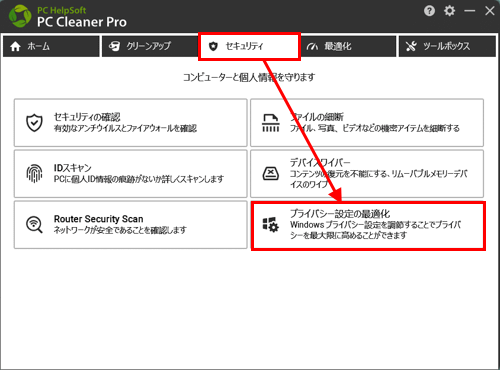The image size is (500, 370).
Task: Launch Router Security Scan
Action: 131,225
